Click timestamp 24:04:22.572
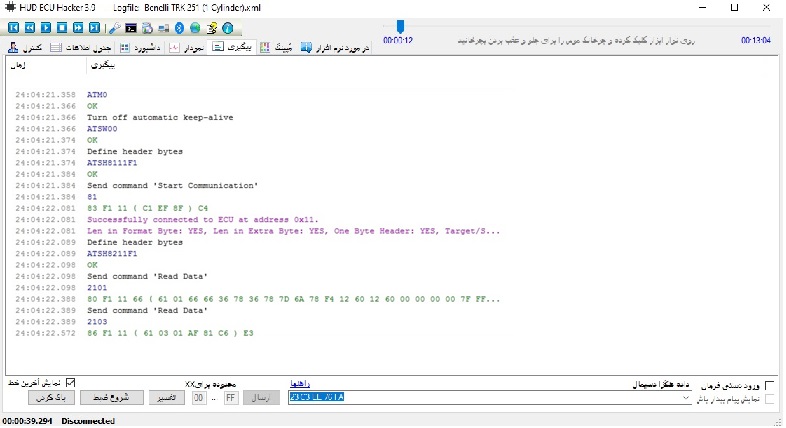Viewport: 786px width, 428px height. pyautogui.click(x=45, y=333)
